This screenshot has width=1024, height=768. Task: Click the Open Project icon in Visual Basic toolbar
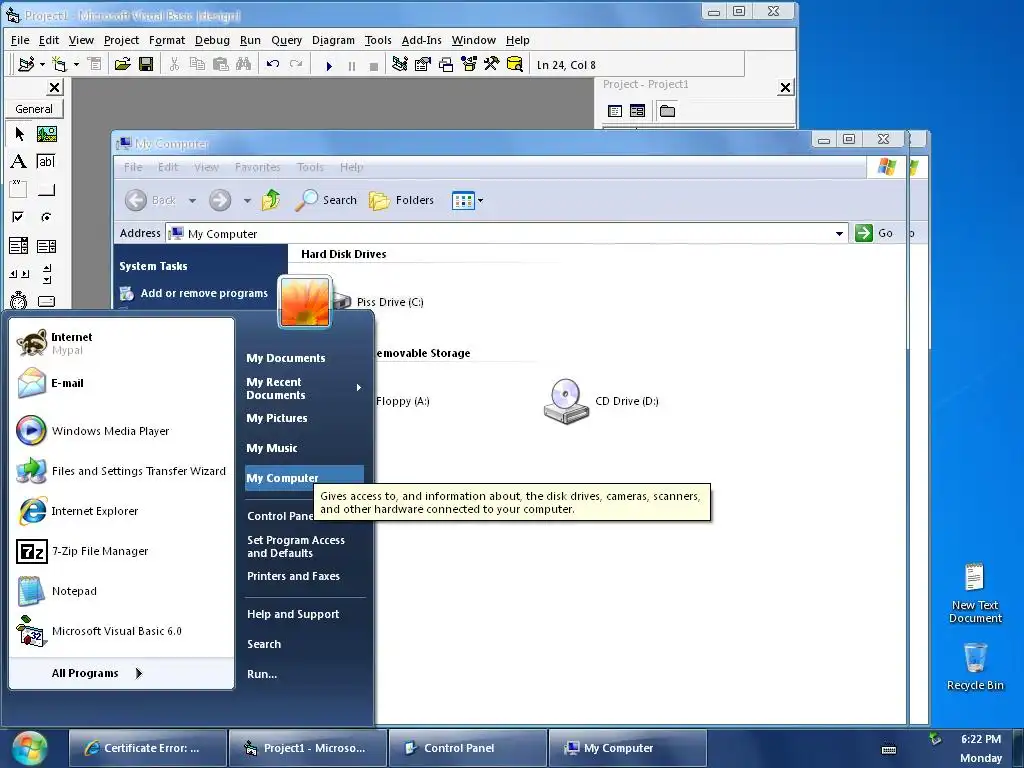click(122, 65)
